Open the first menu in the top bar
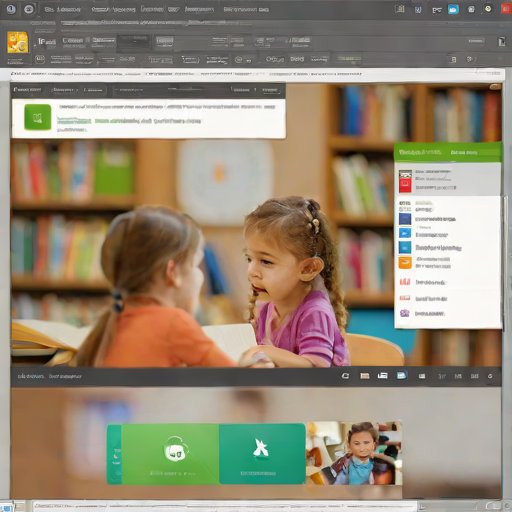Screen dimensions: 512x512 click(63, 10)
